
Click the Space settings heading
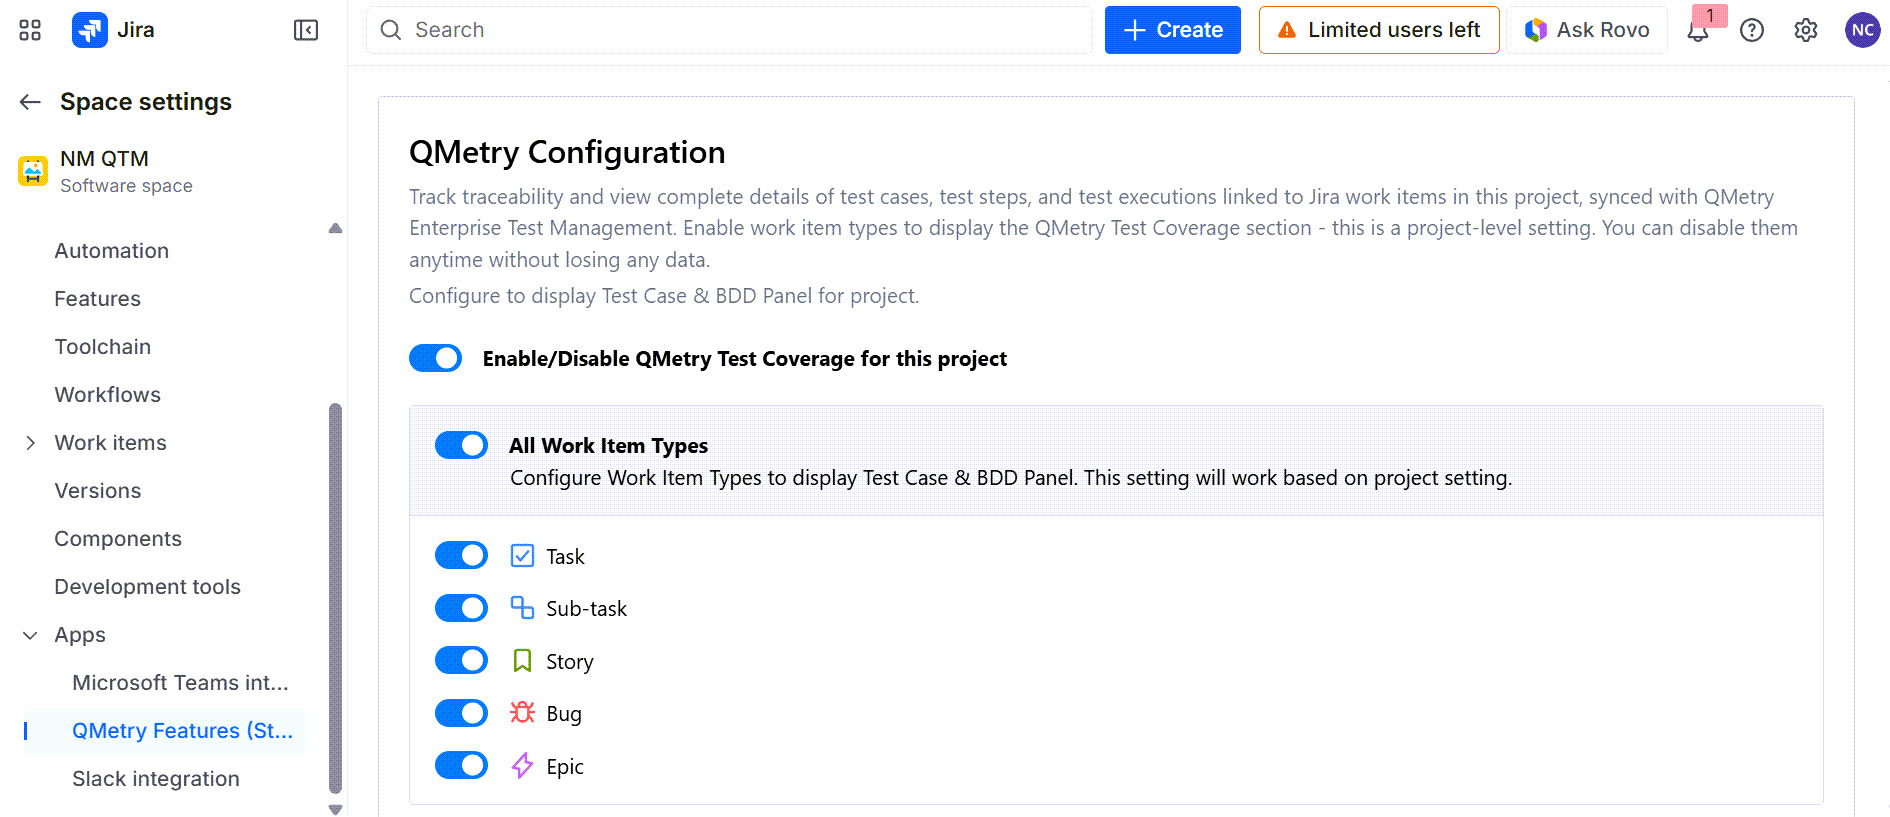pos(146,102)
